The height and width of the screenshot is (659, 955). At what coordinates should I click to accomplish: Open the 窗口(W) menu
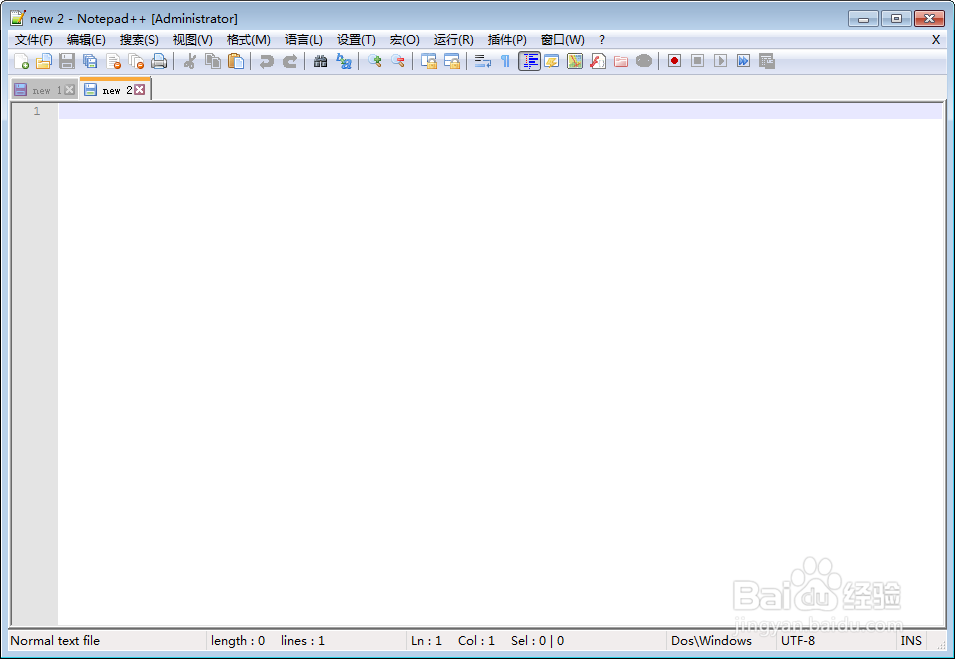tap(562, 40)
